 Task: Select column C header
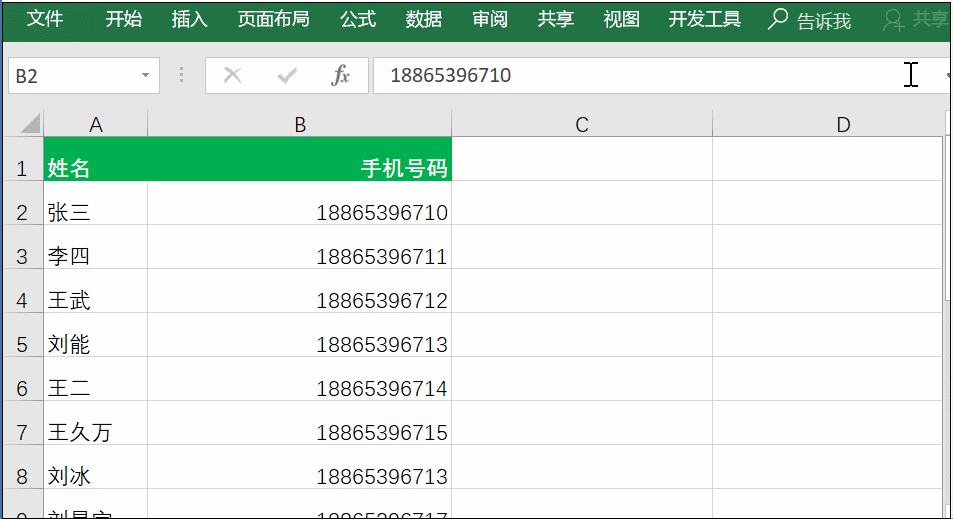click(x=582, y=124)
